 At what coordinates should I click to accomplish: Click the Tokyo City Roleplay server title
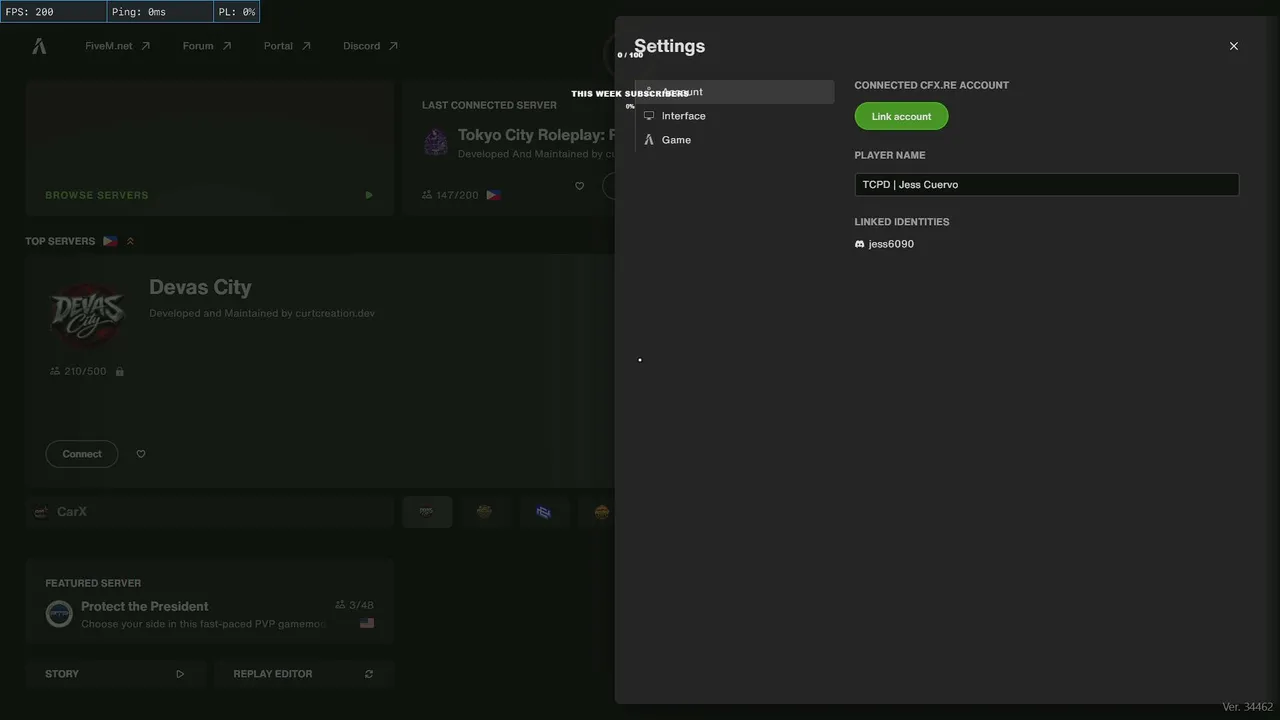(536, 135)
